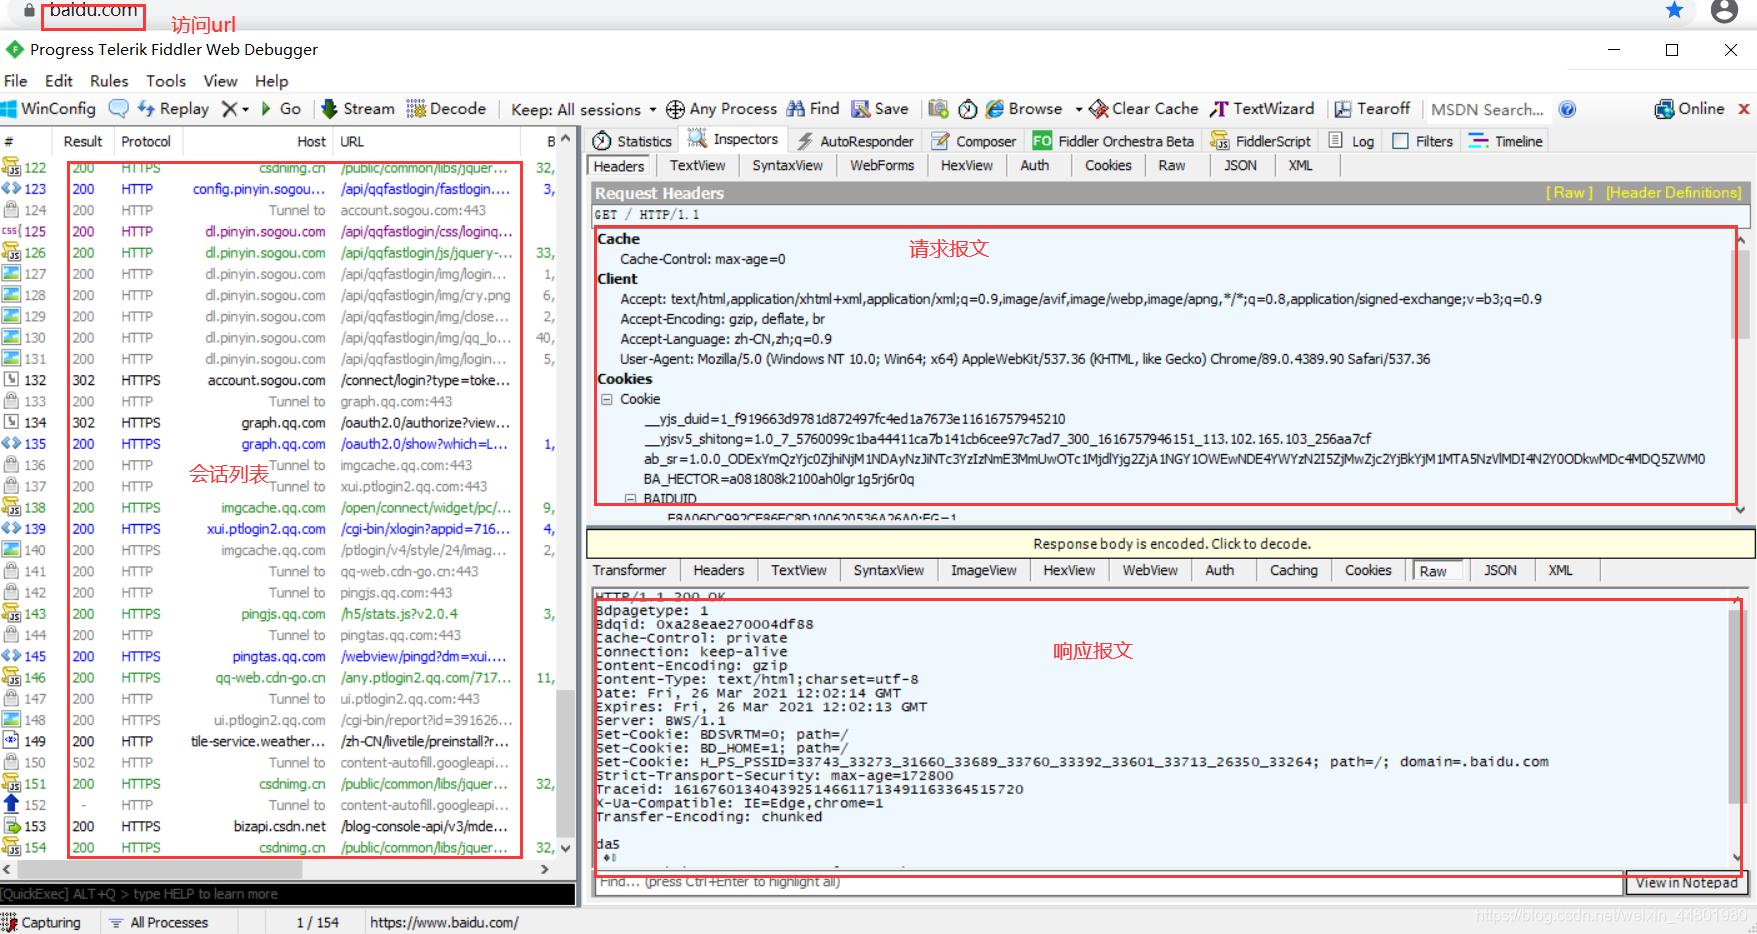The height and width of the screenshot is (934, 1757).
Task: Open the Remove sessions X dropdown
Action: [235, 109]
